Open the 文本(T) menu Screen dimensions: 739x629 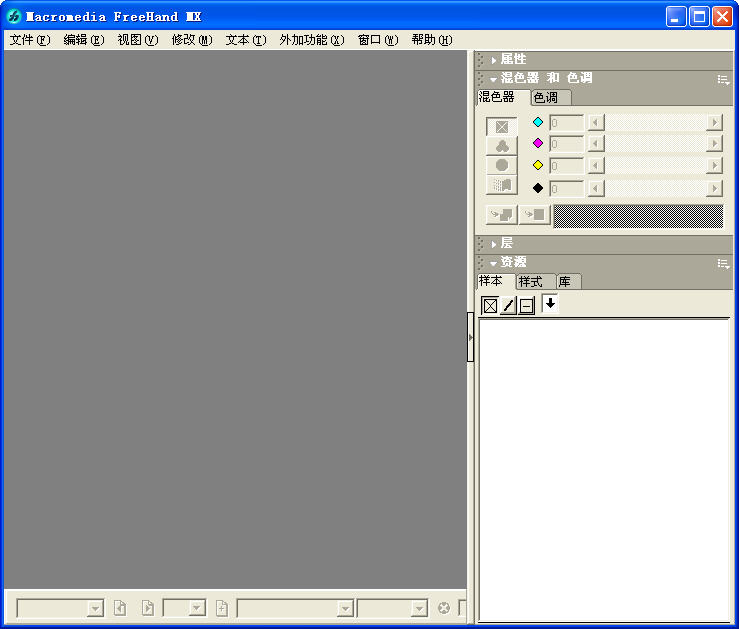click(x=246, y=40)
